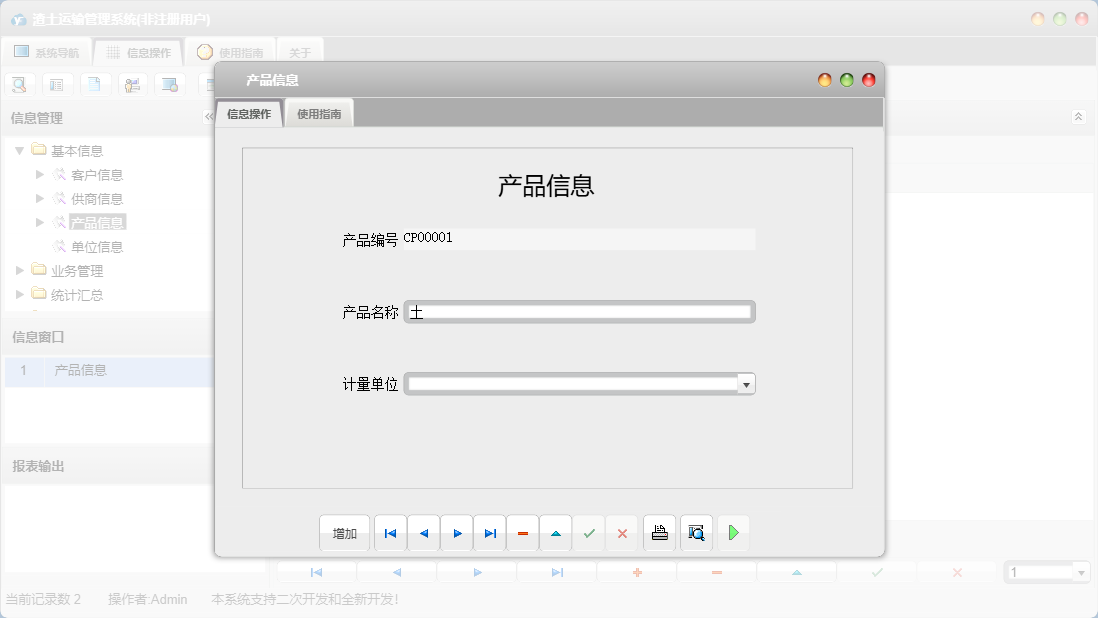
Task: Go to the previous record
Action: 423,533
